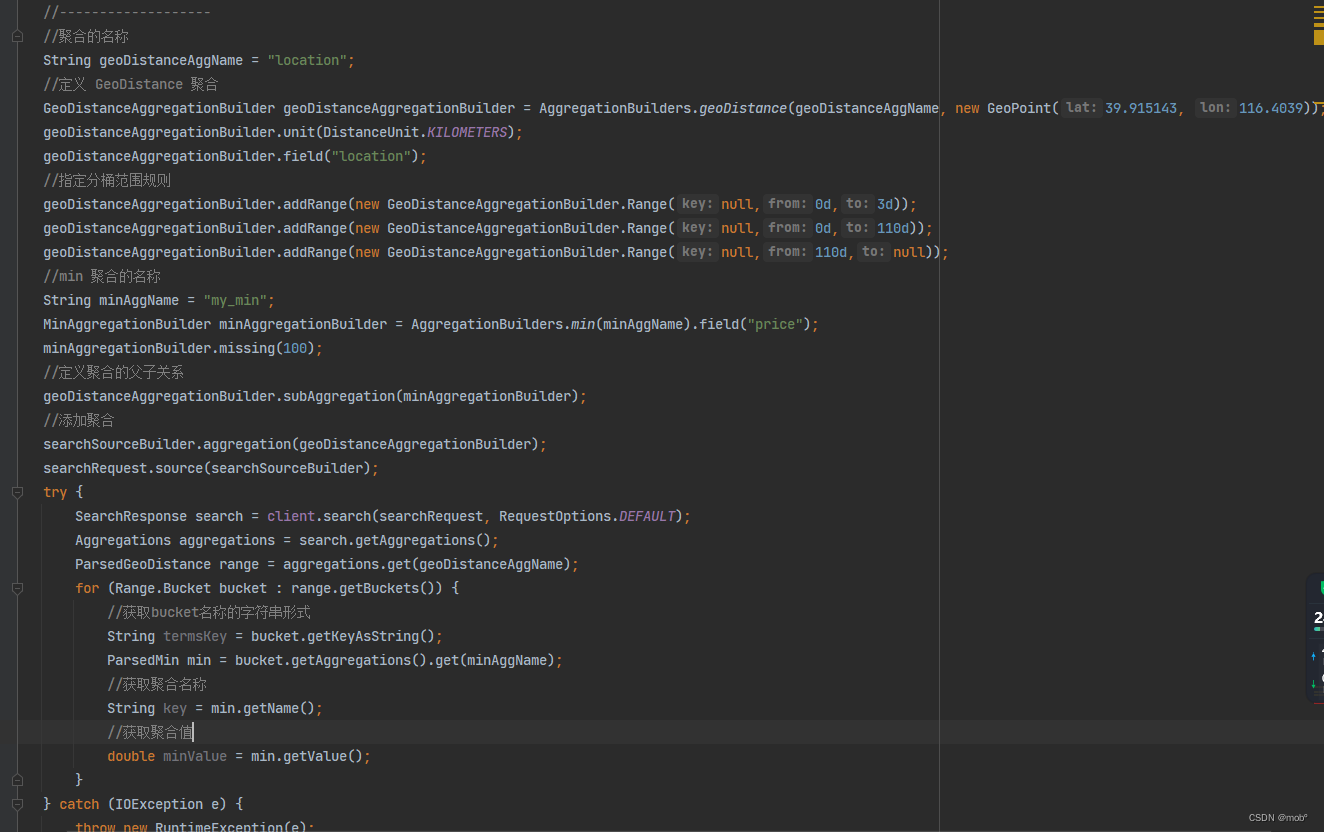This screenshot has height=832, width=1324.
Task: Click the comment //定义聚合的父子关系
Action: 113,372
